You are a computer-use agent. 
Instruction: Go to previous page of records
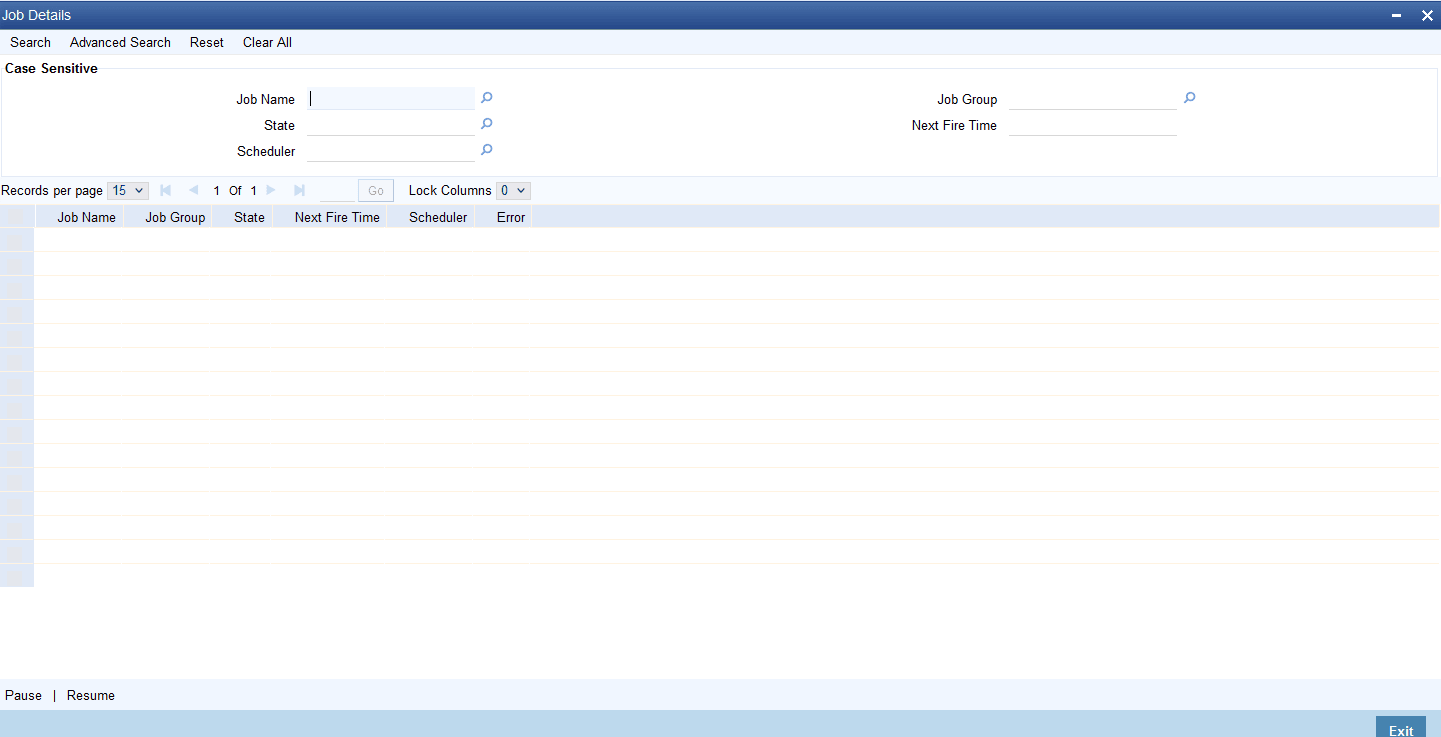[193, 190]
